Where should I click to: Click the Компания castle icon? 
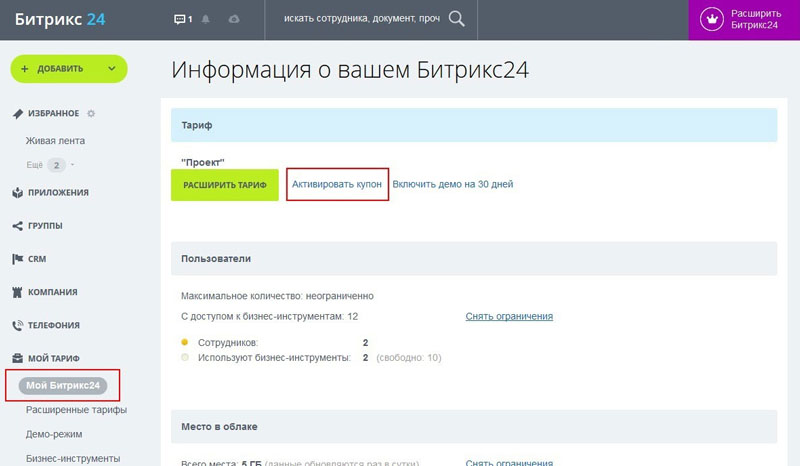pyautogui.click(x=18, y=292)
